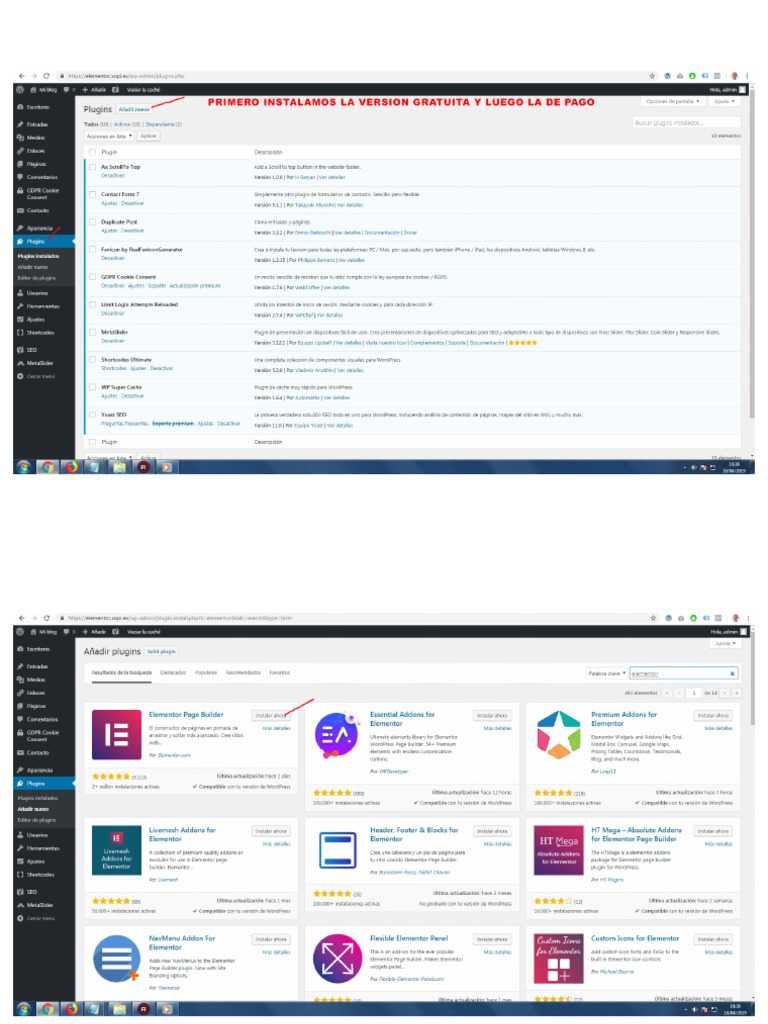
Task: Open Firefox from taskbar below Añadir plugins page
Action: pos(71,1009)
